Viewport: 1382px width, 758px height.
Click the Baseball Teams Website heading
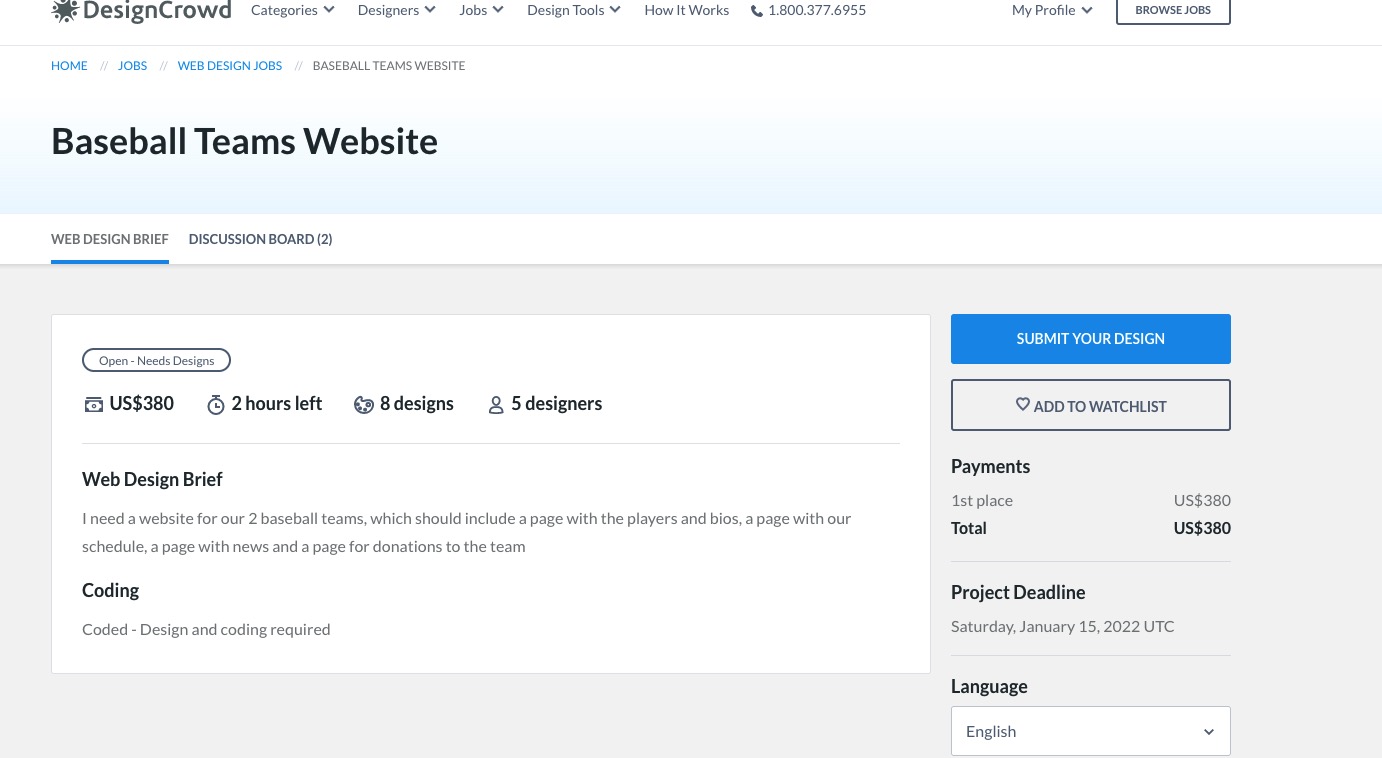coord(245,141)
